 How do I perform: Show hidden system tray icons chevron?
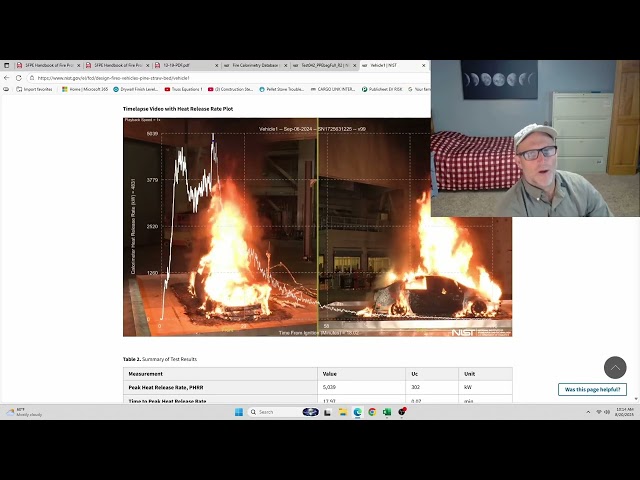pyautogui.click(x=588, y=412)
